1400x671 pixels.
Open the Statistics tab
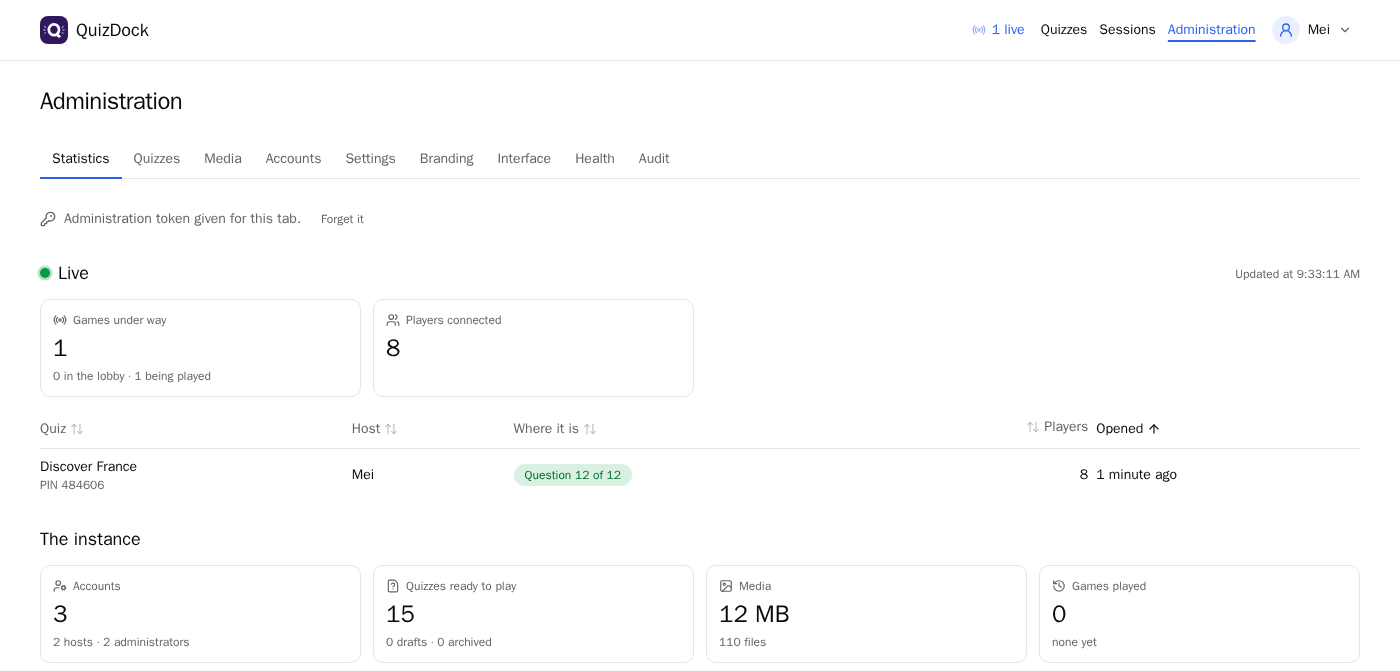coord(81,159)
